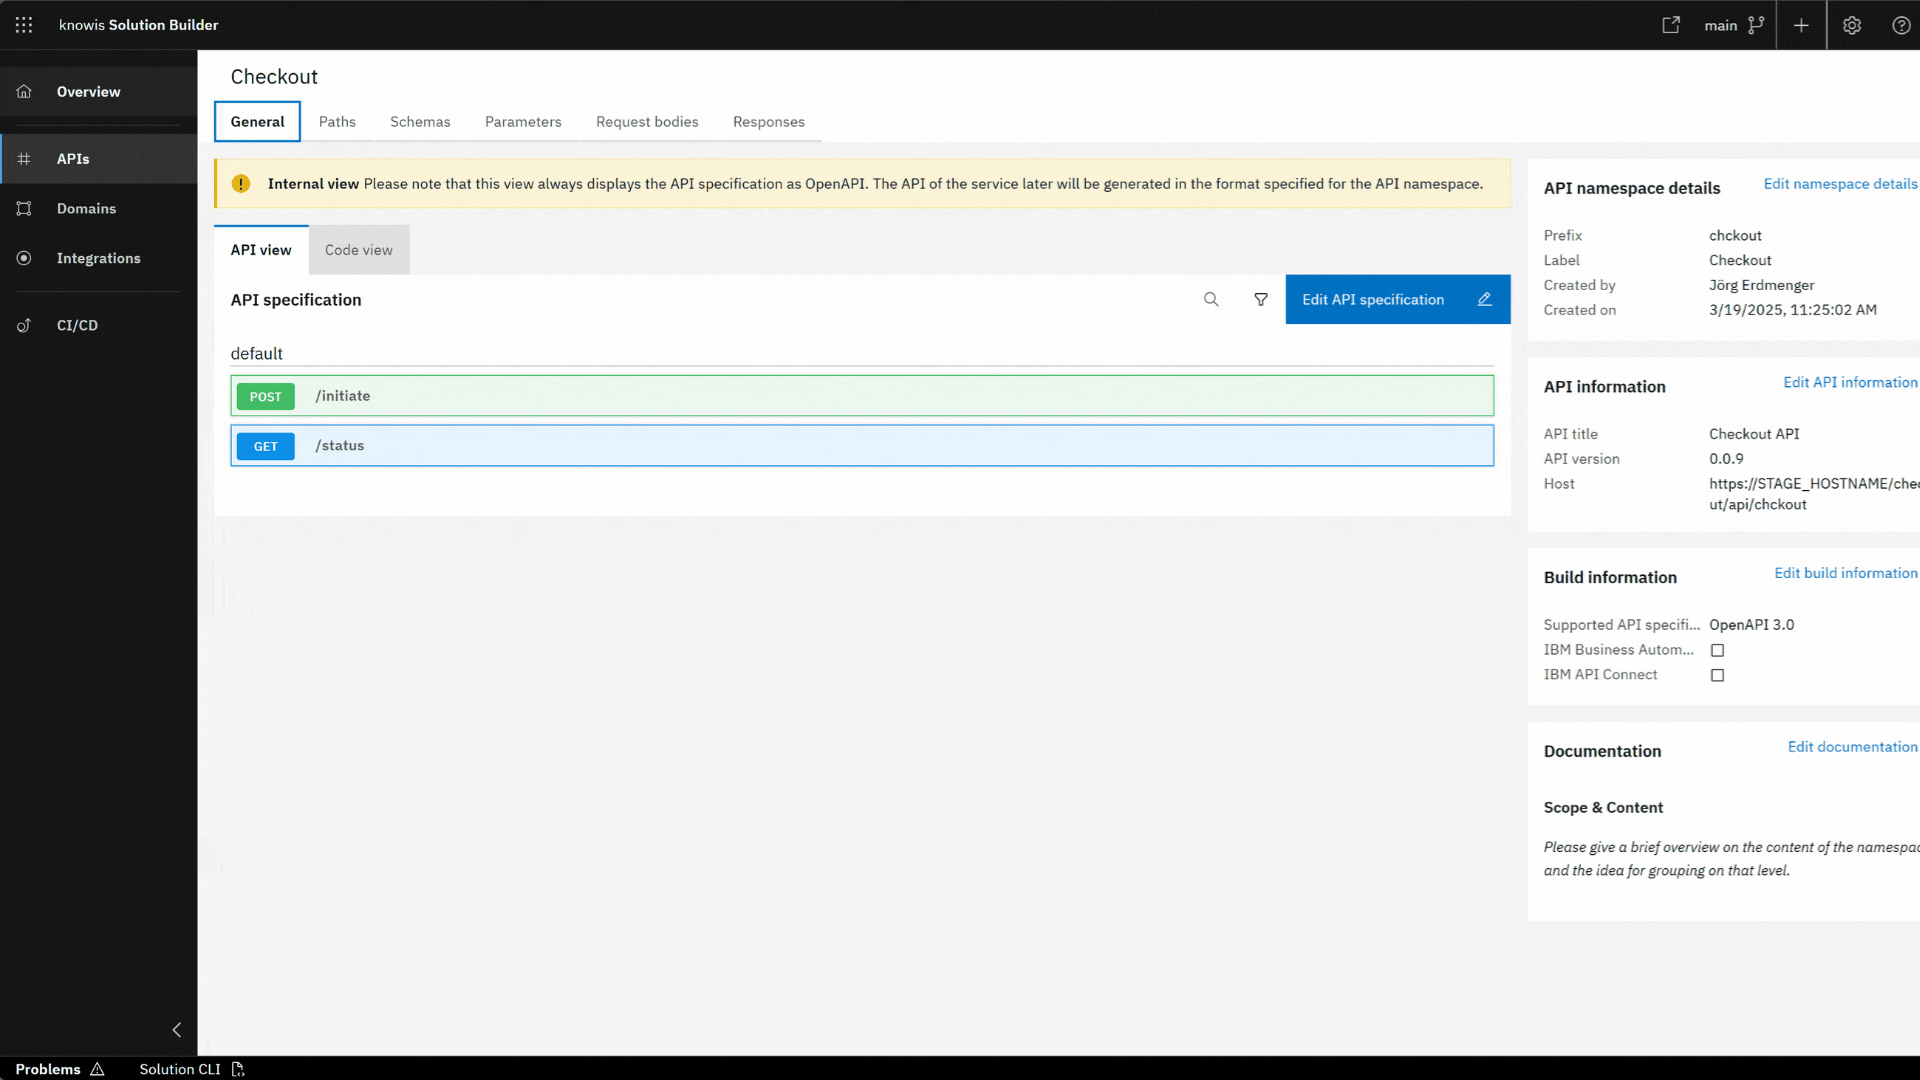Switch to Code view tab
Screen dimensions: 1920x1080
click(x=358, y=250)
